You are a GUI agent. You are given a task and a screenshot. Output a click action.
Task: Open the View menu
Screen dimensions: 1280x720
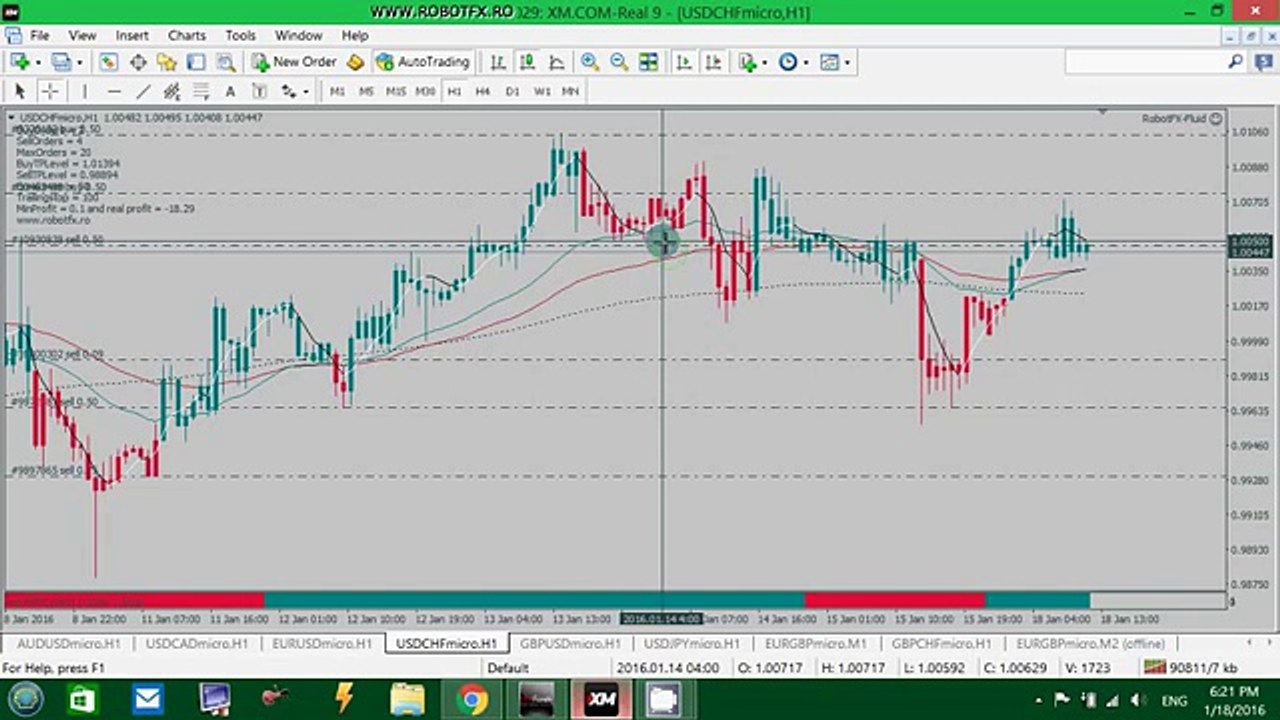[x=82, y=35]
